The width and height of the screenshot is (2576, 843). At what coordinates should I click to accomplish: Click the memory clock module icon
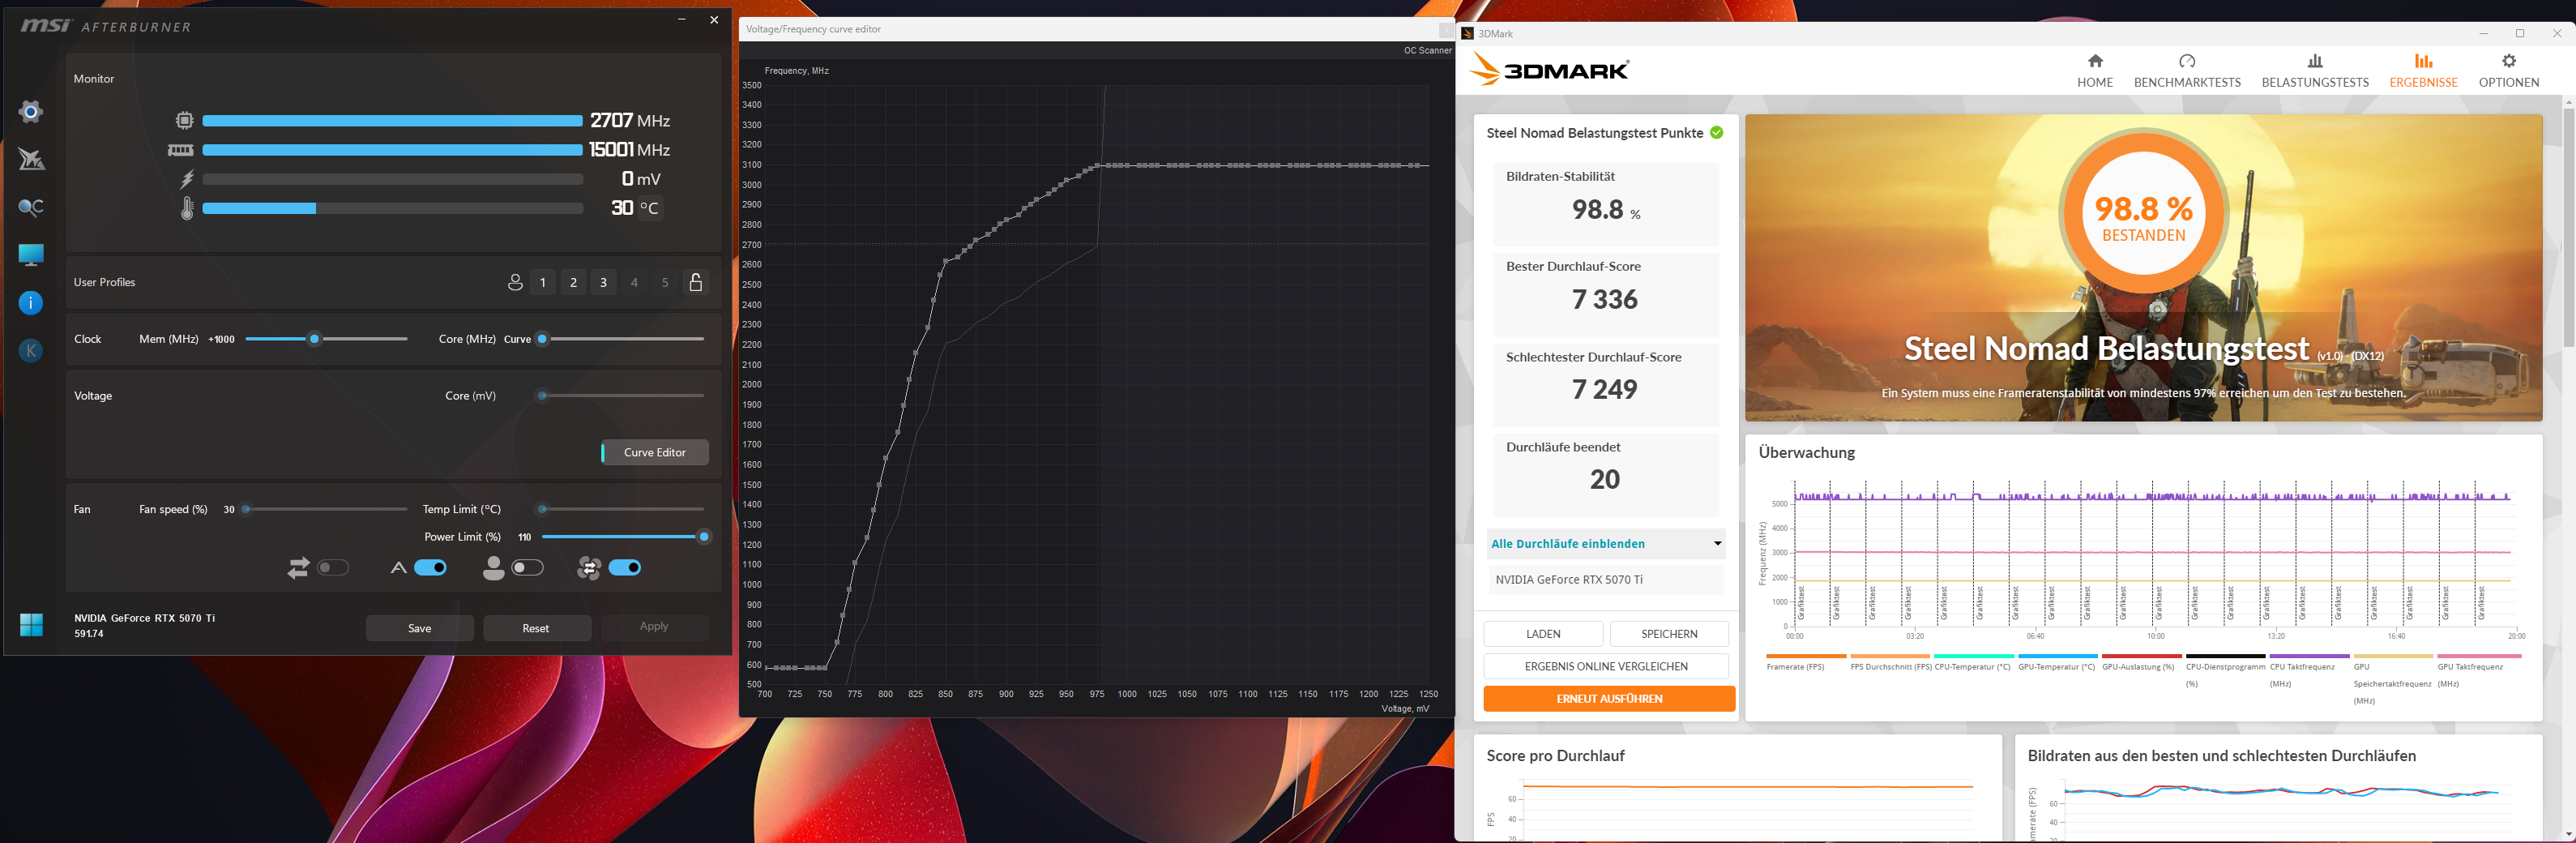pyautogui.click(x=181, y=150)
